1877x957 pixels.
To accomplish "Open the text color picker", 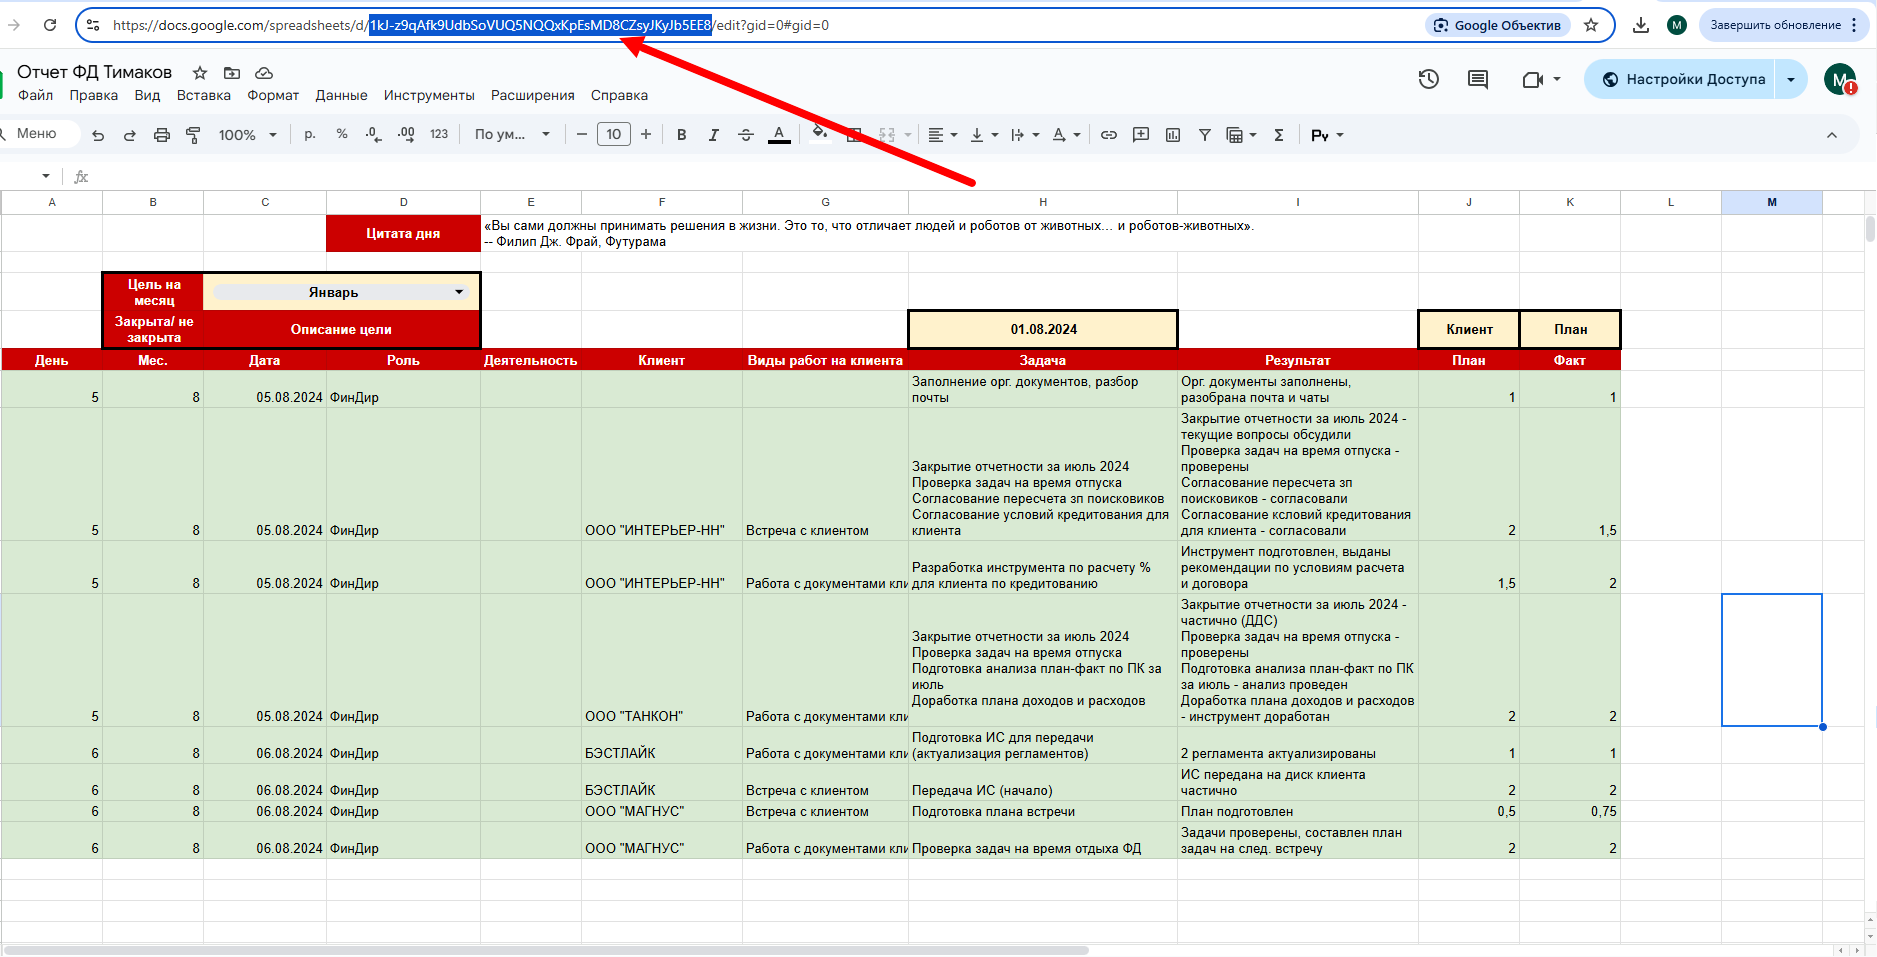I will click(779, 135).
